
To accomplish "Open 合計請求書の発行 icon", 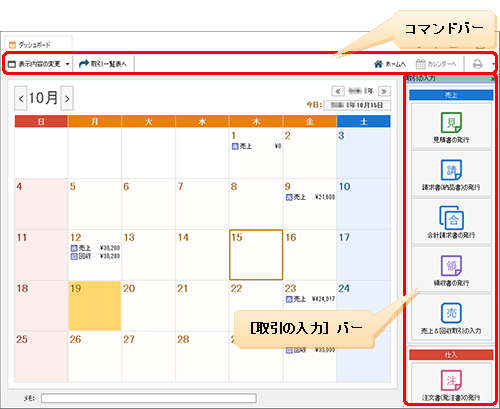I will click(451, 221).
